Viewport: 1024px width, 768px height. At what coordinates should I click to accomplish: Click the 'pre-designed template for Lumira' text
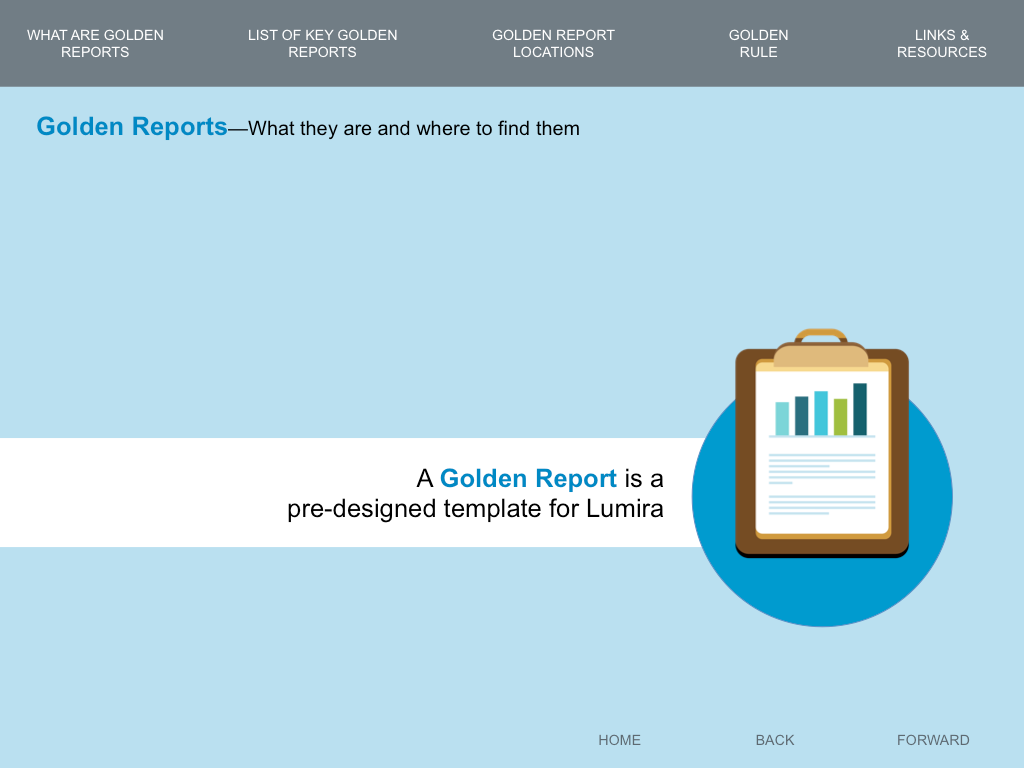(475, 509)
